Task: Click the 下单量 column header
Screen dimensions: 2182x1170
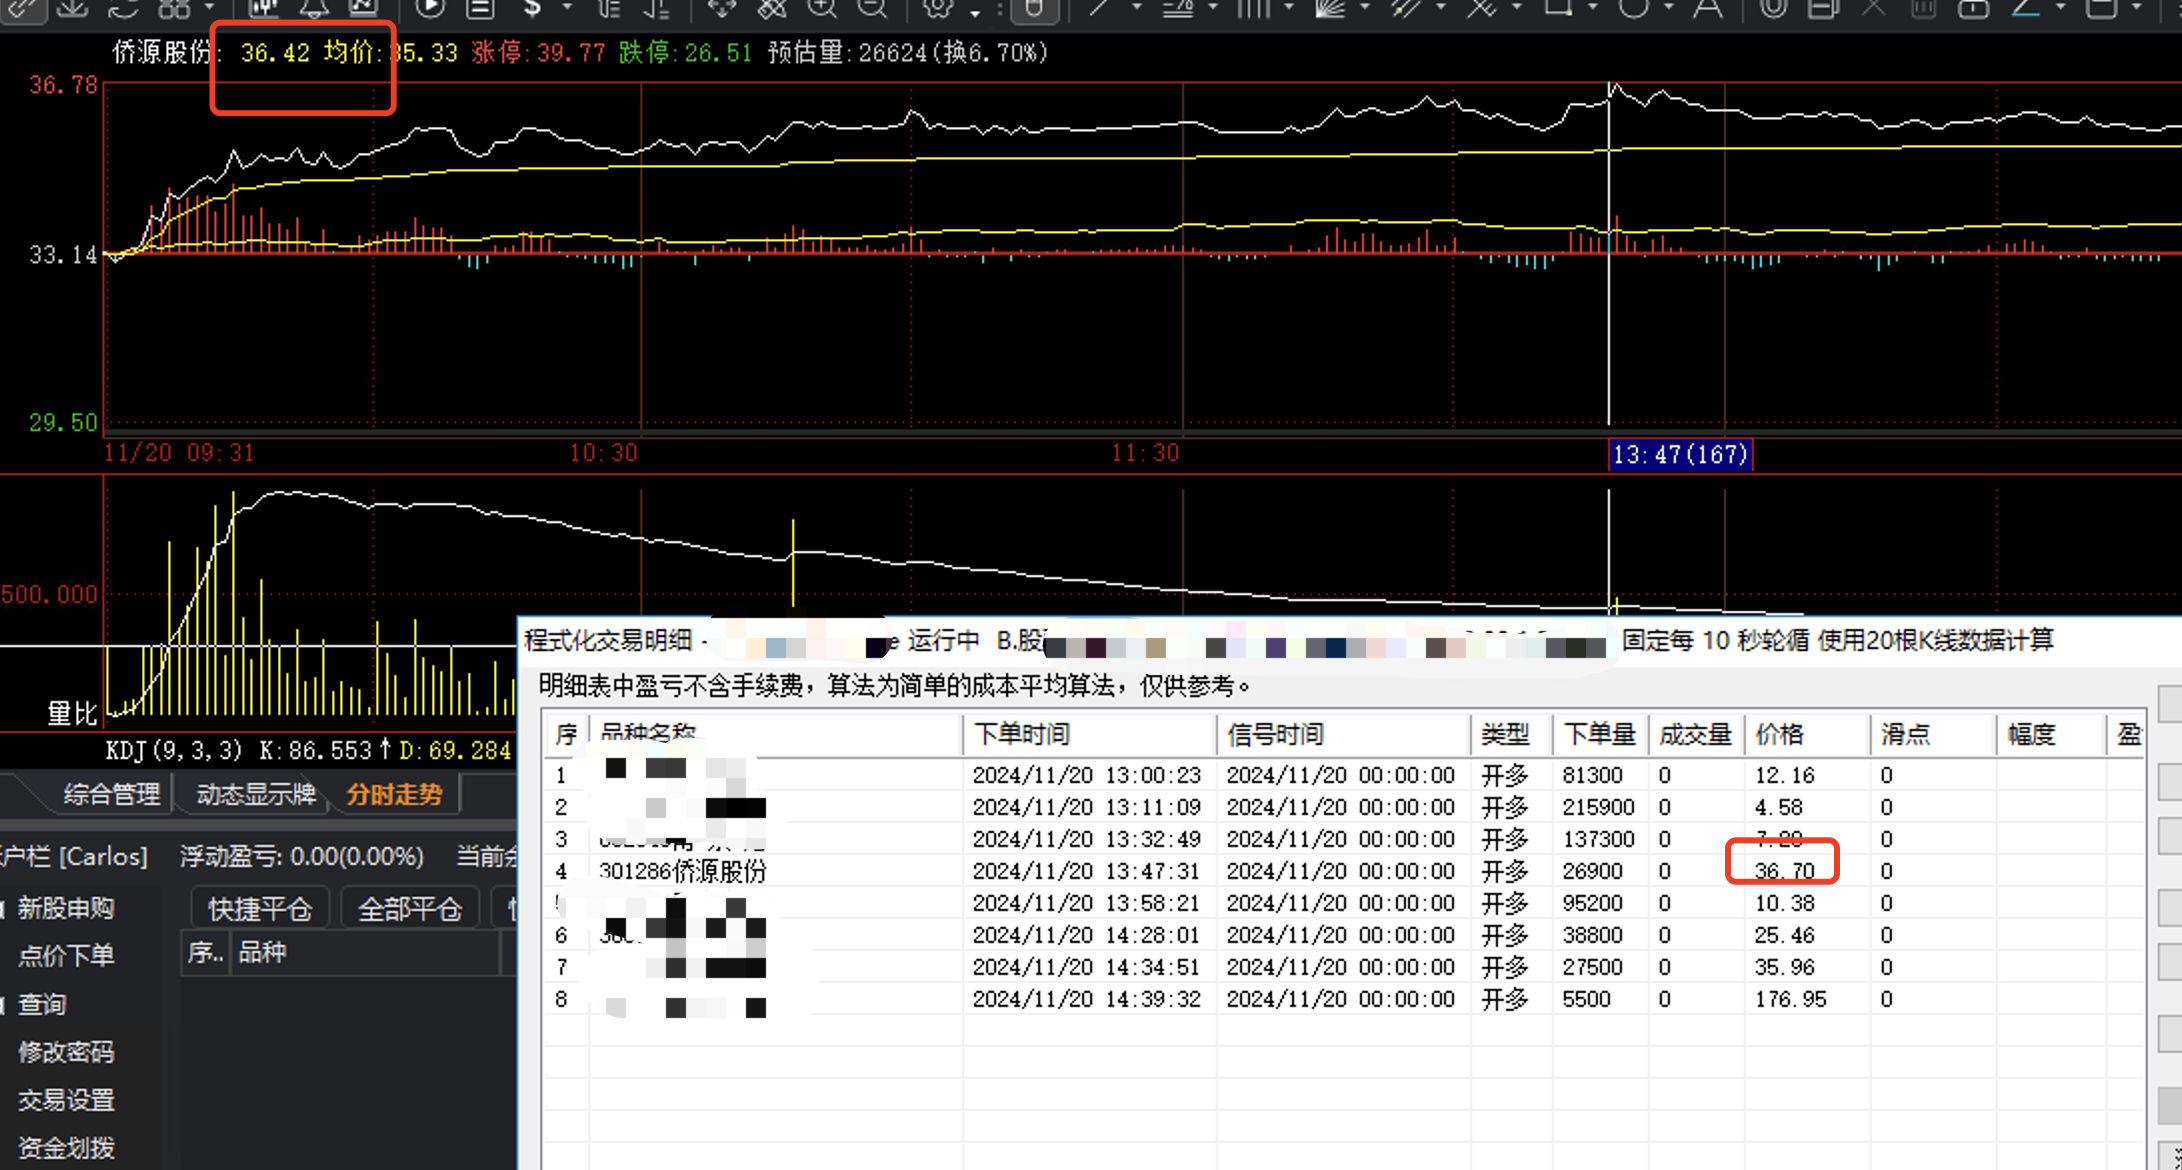Action: tap(1600, 735)
